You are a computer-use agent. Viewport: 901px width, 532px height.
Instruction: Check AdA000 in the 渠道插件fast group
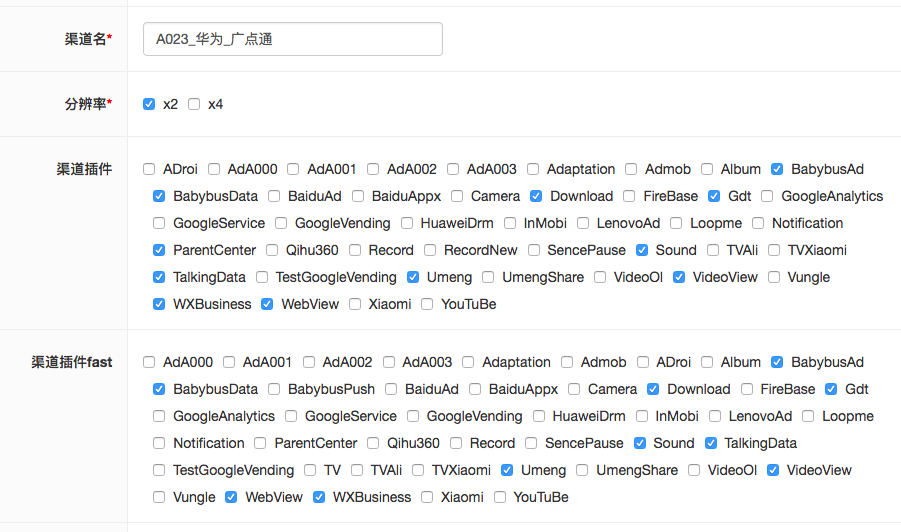149,362
